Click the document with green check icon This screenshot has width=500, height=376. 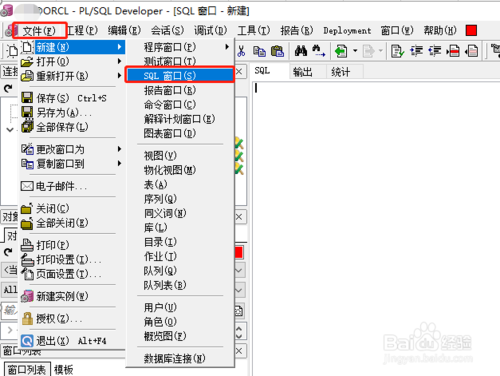pyautogui.click(x=397, y=51)
